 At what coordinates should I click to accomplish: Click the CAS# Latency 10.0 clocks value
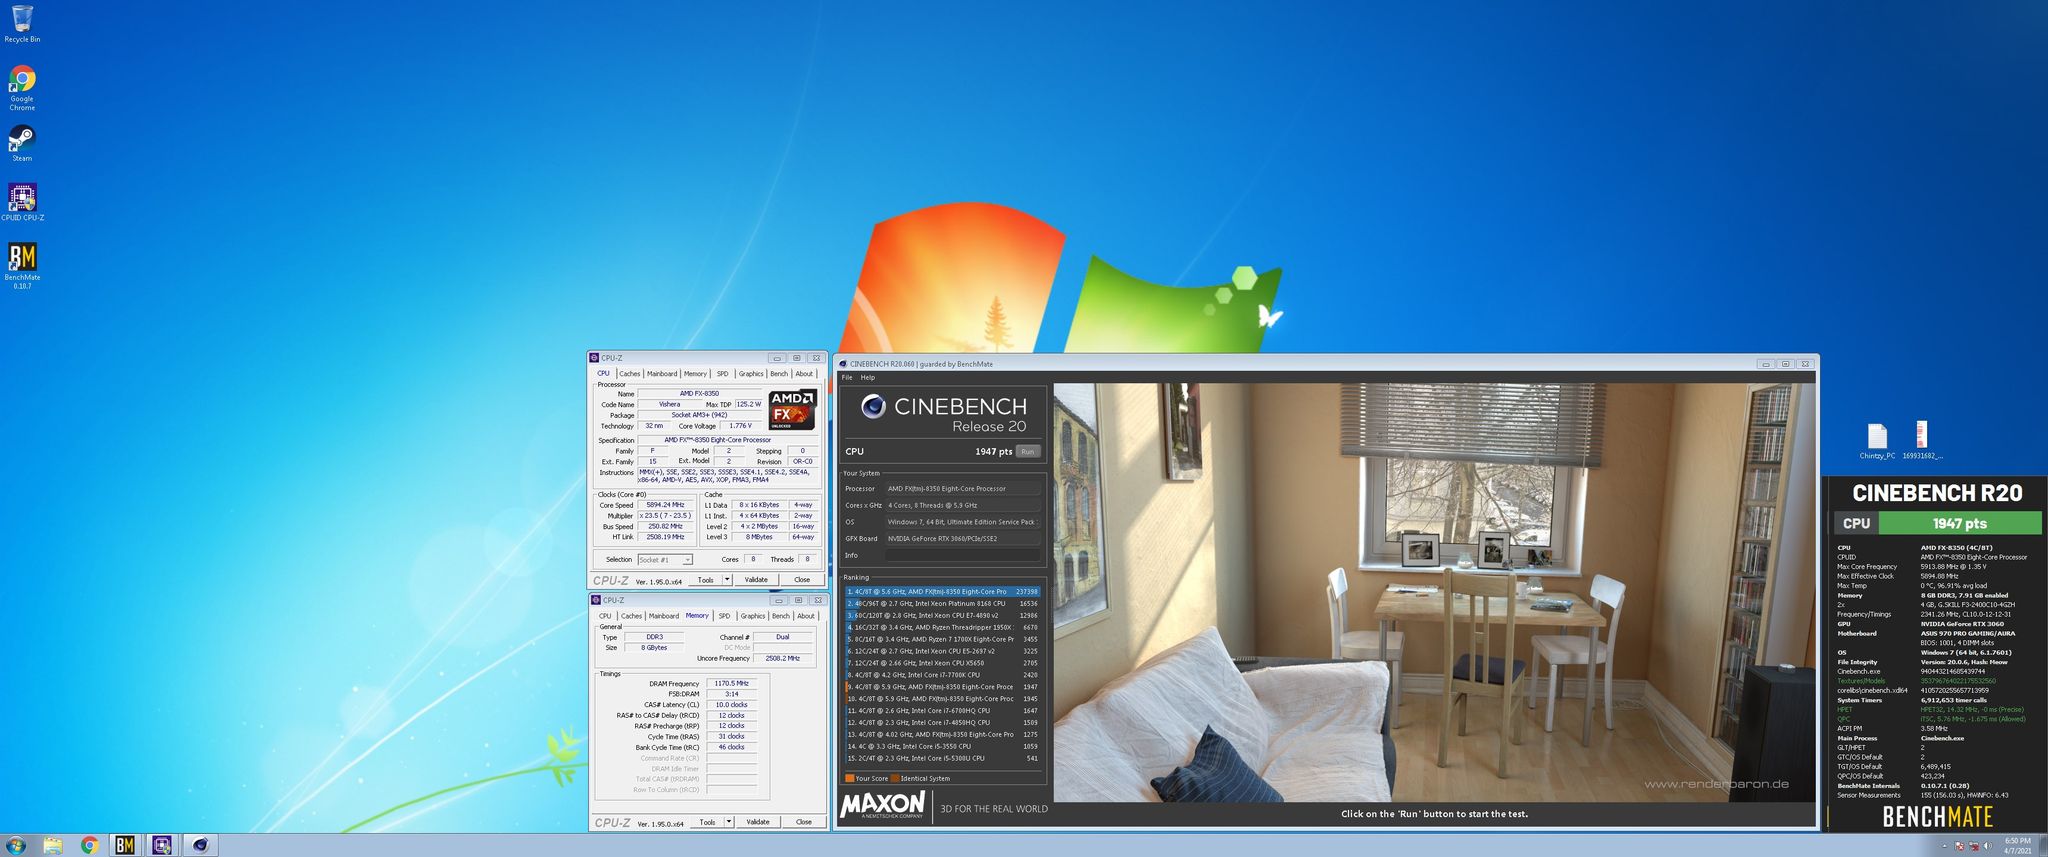pyautogui.click(x=732, y=705)
